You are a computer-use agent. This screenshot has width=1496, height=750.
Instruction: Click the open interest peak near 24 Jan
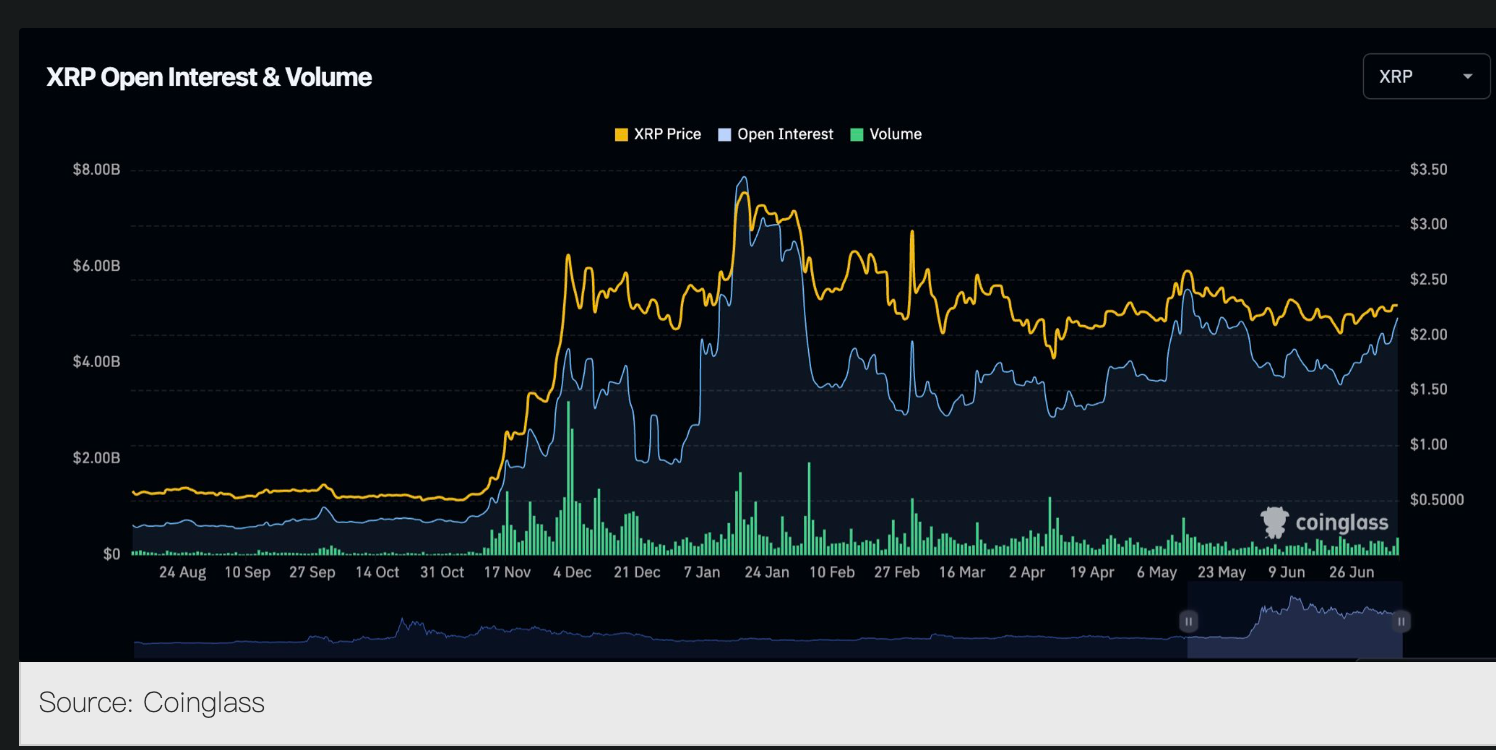coord(742,179)
